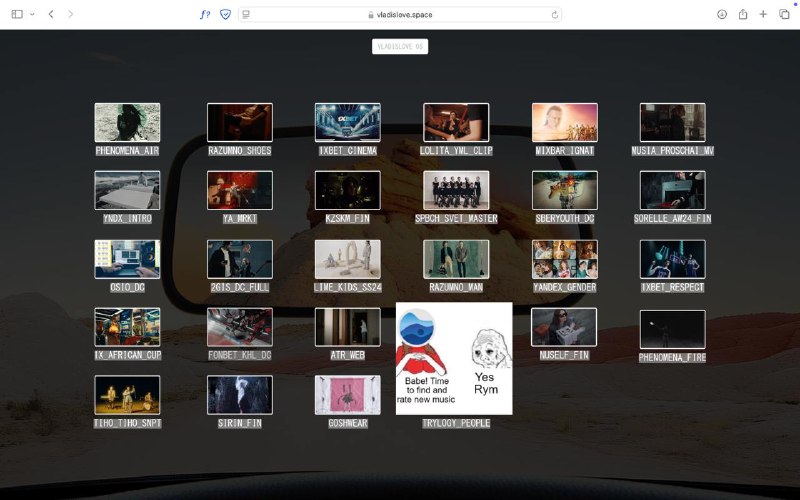The image size is (800, 500).
Task: Open the shield privacy extension
Action: pos(225,14)
